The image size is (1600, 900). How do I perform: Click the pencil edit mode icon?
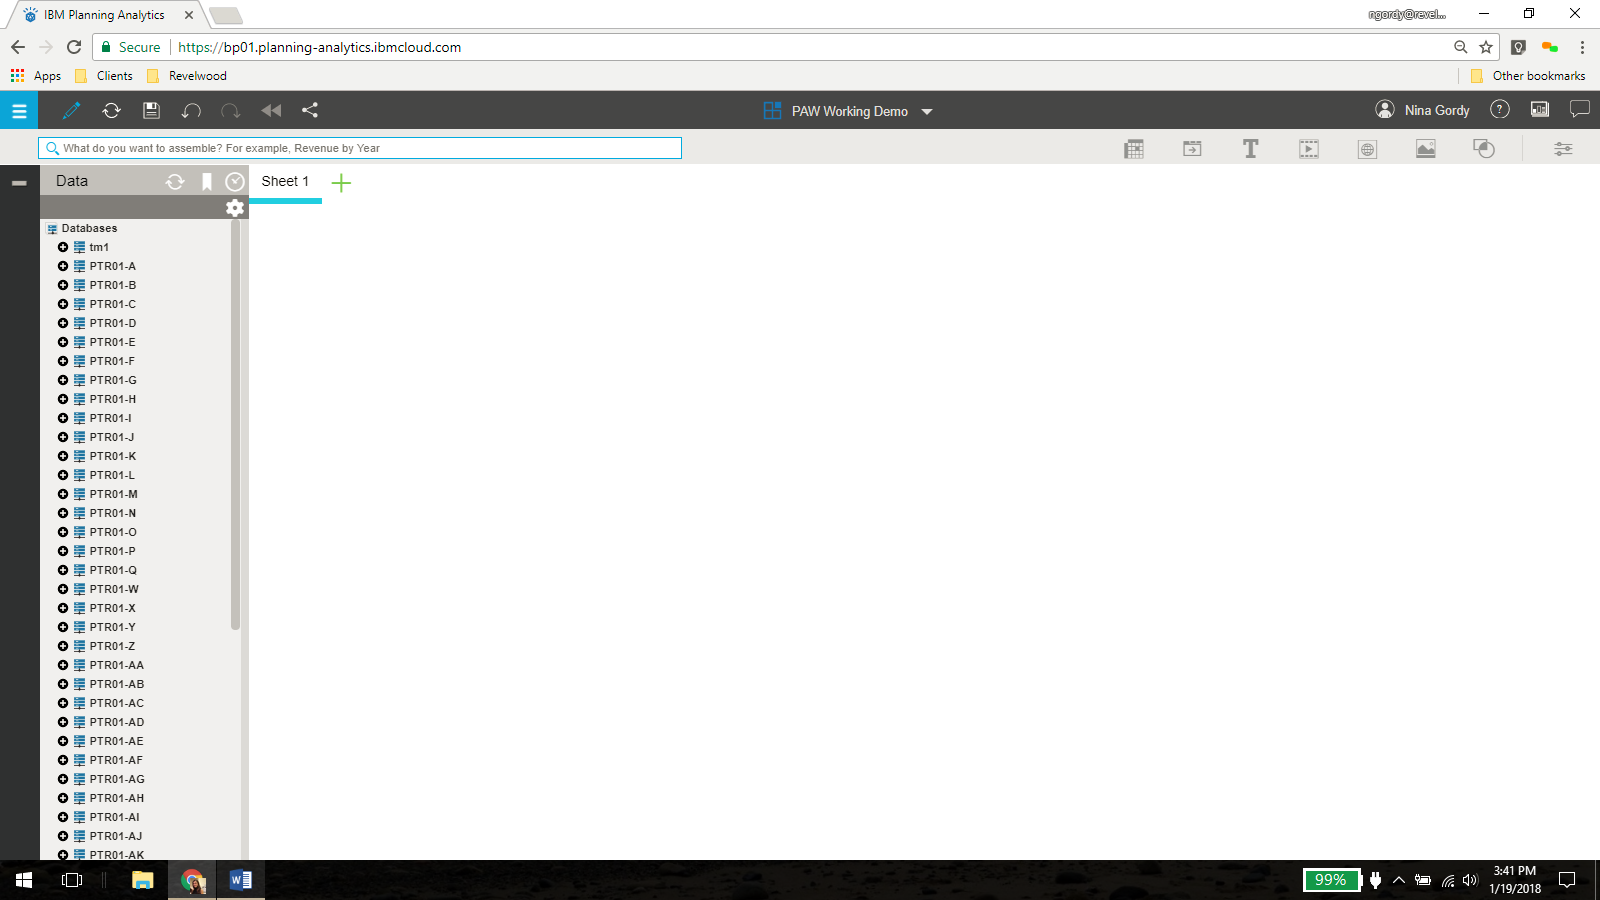coord(71,111)
